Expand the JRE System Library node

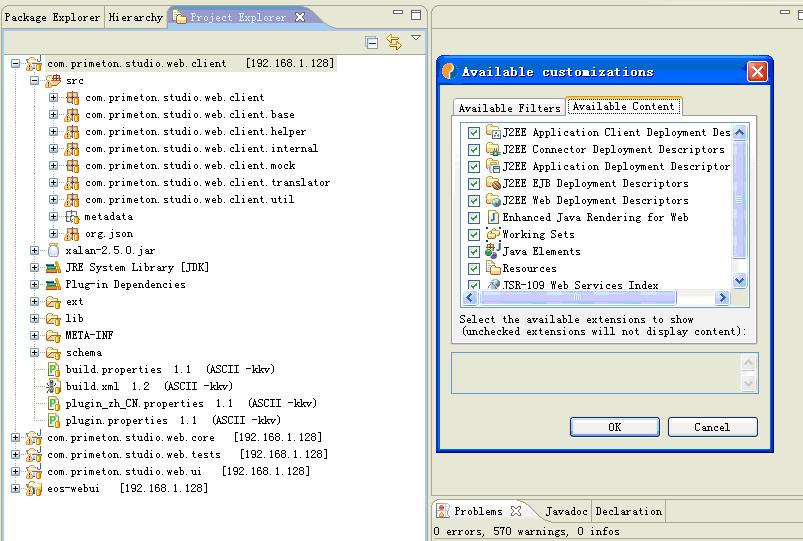(34, 267)
